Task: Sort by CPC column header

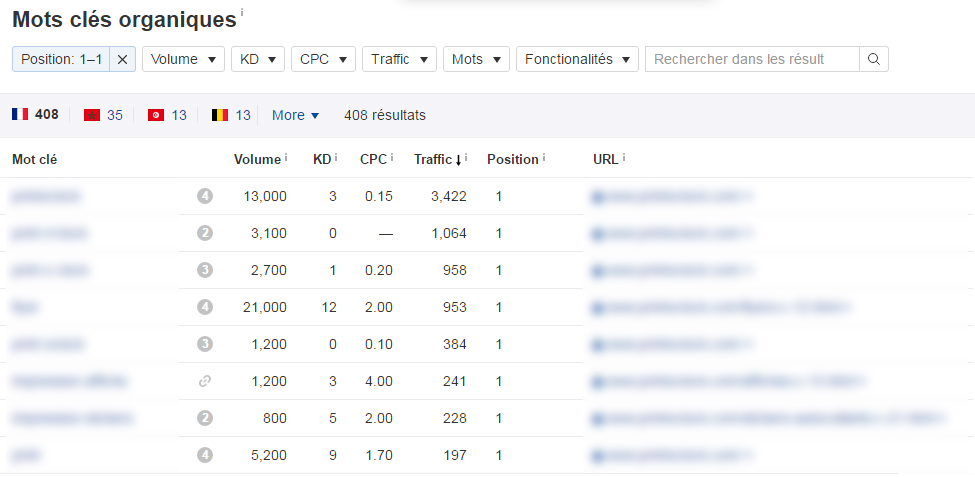Action: pyautogui.click(x=373, y=159)
